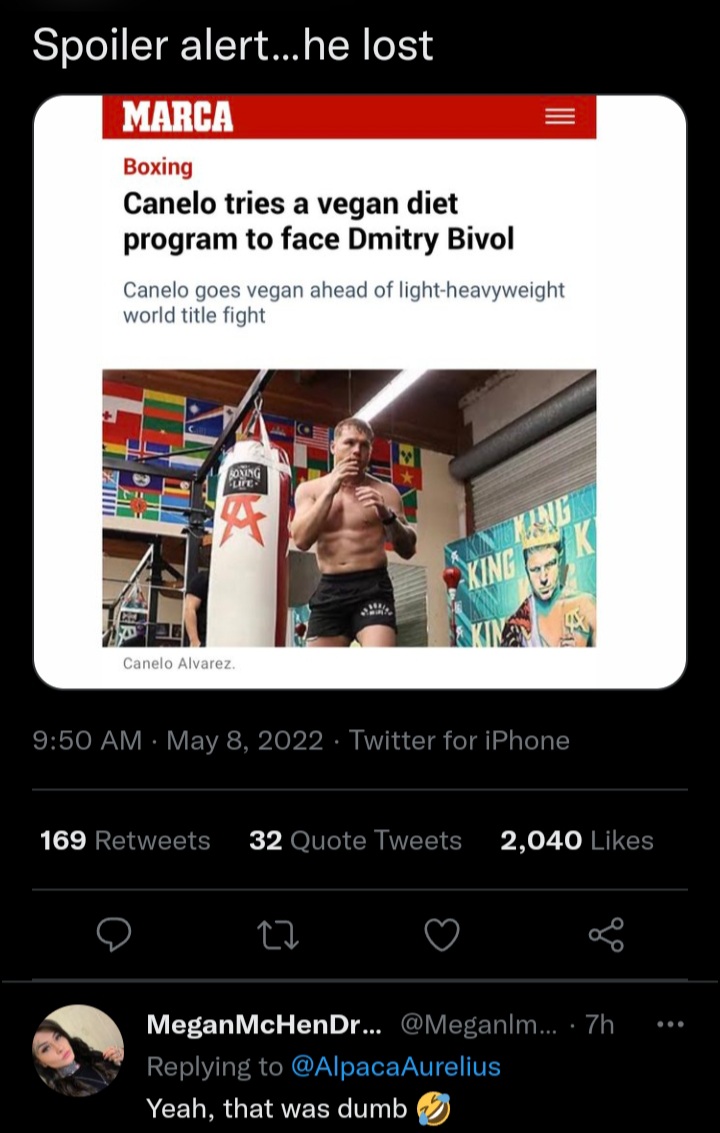View the 2,040 Likes list

click(576, 840)
